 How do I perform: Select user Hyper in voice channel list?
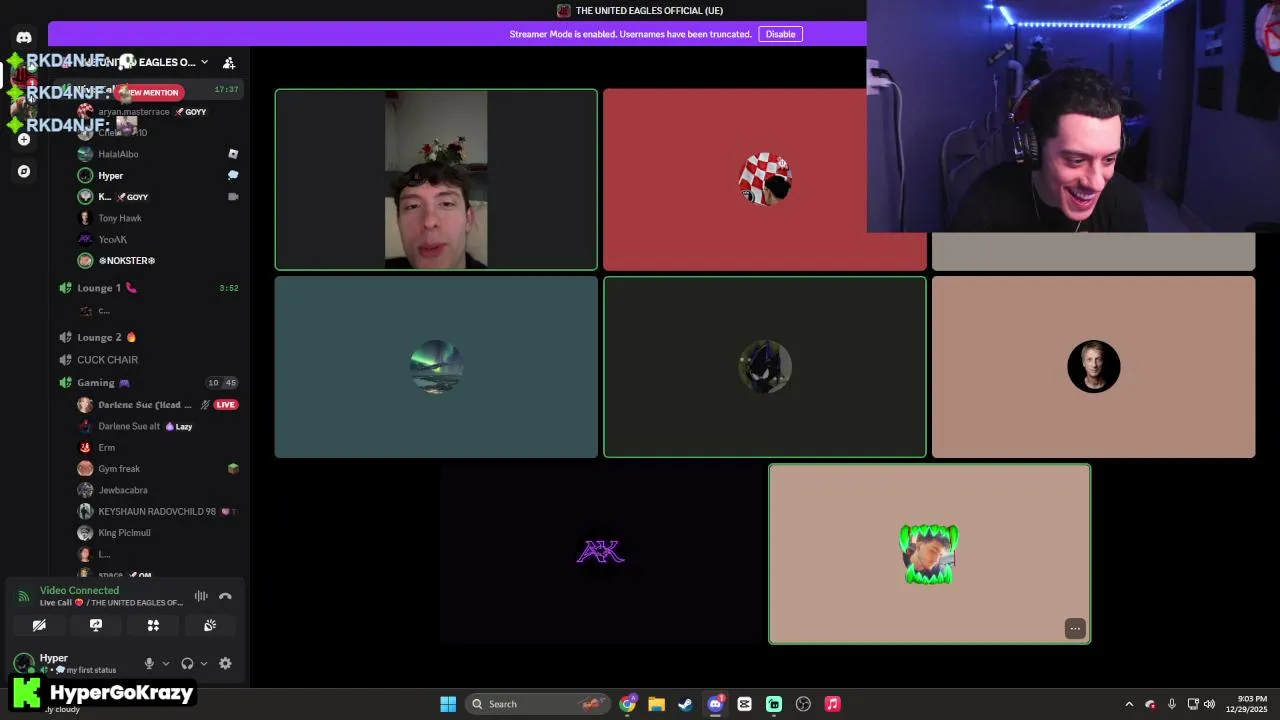tap(110, 175)
